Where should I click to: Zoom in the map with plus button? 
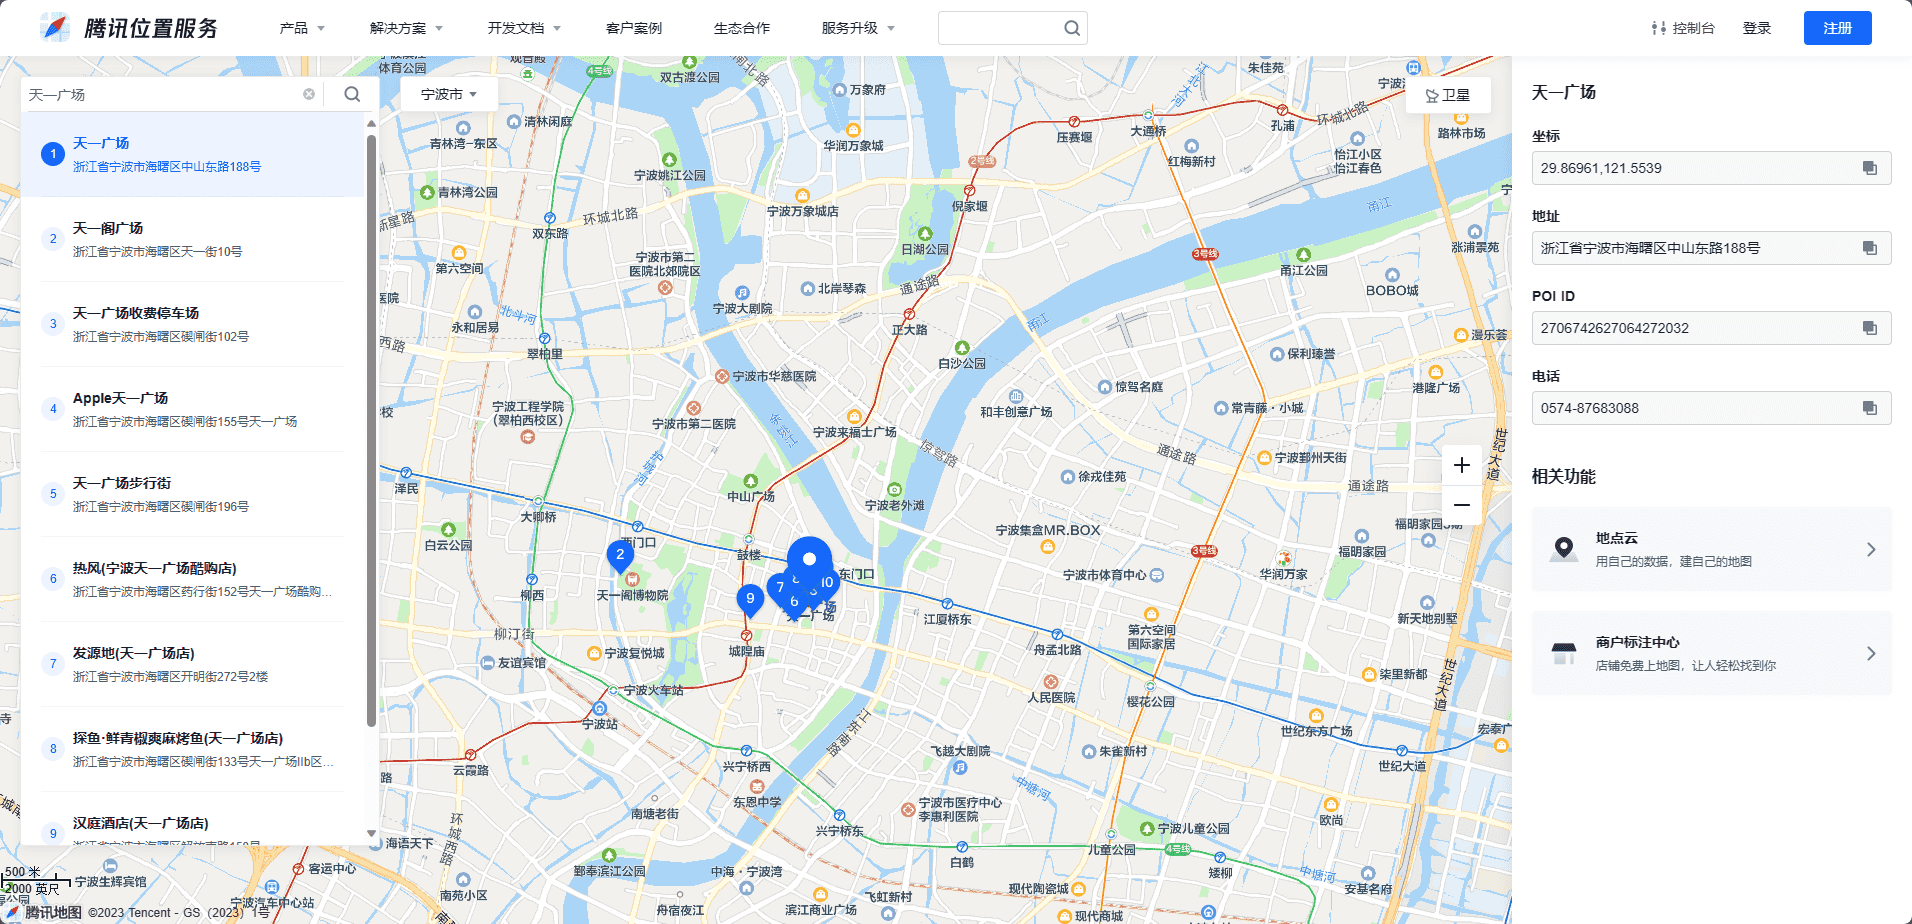pyautogui.click(x=1462, y=465)
